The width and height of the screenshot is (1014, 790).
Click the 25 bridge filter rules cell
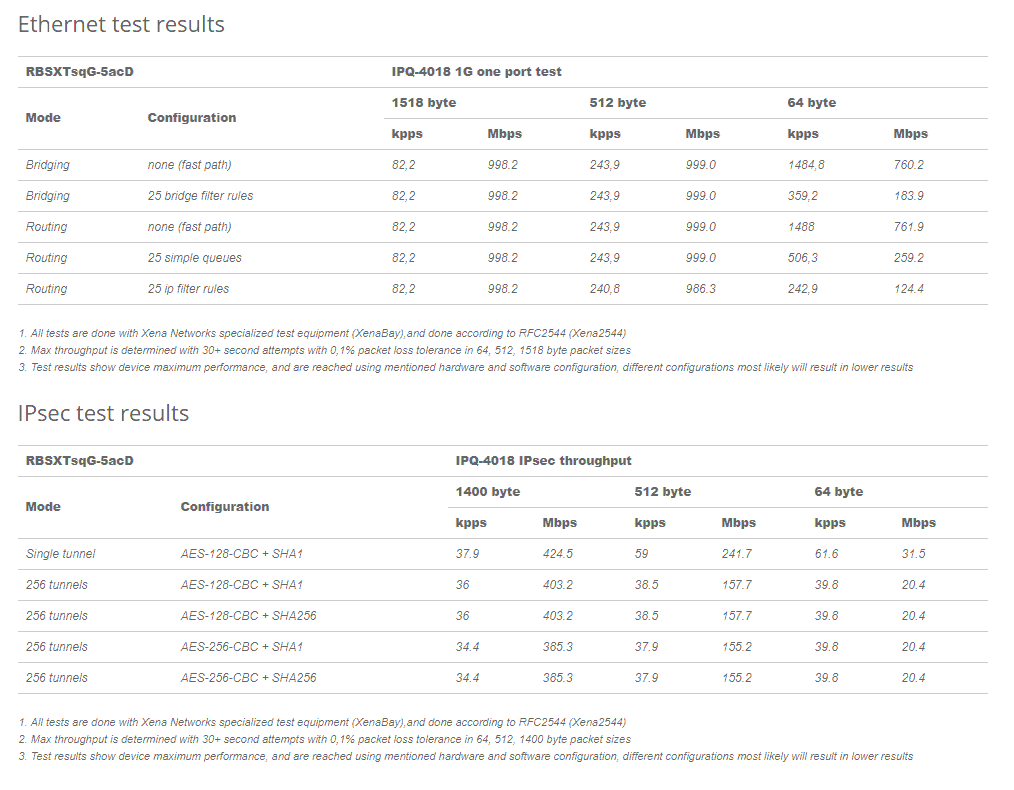tap(200, 196)
